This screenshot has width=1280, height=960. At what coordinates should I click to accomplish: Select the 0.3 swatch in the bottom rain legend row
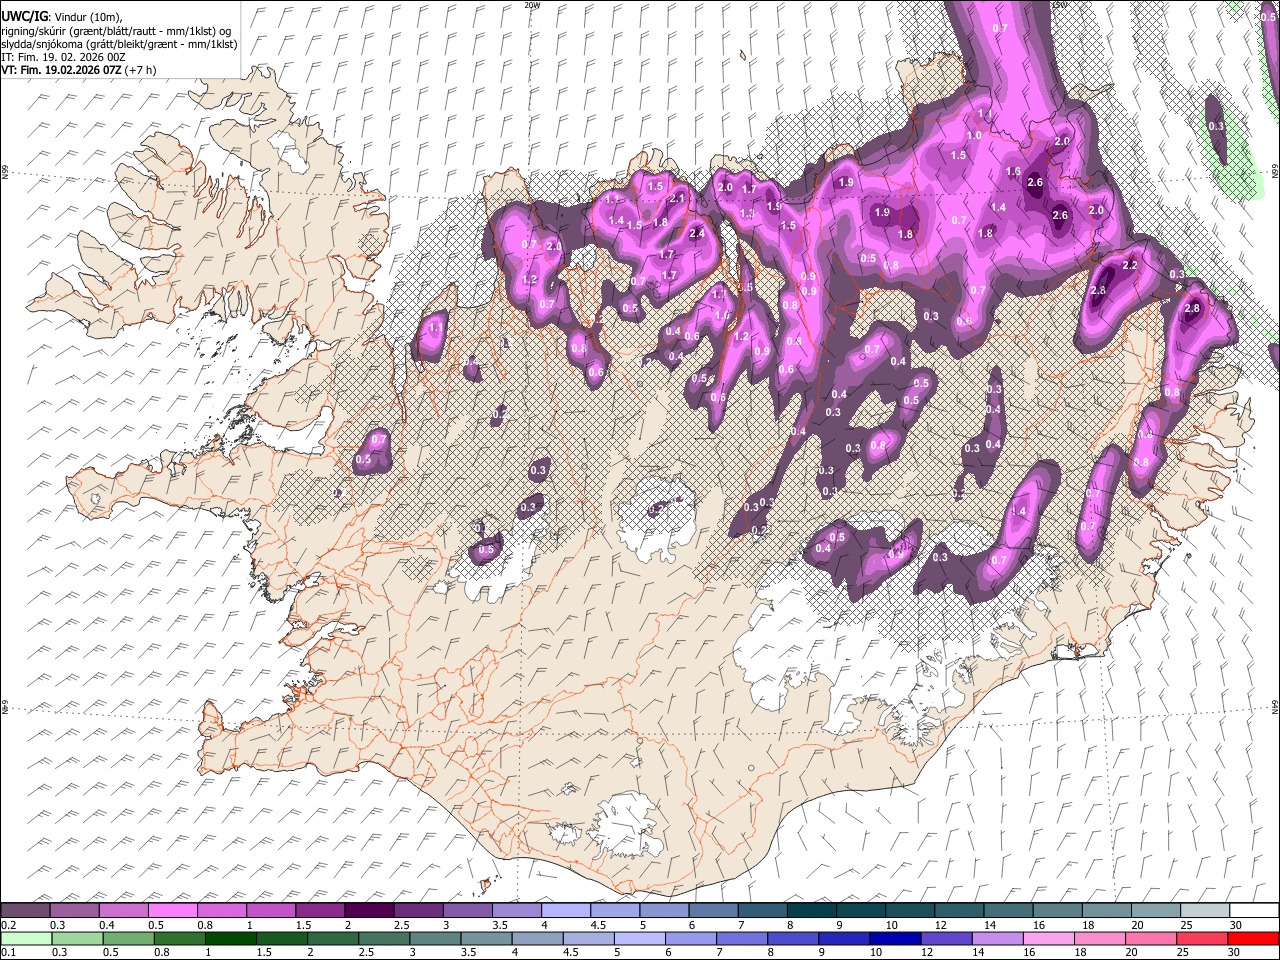pyautogui.click(x=77, y=938)
